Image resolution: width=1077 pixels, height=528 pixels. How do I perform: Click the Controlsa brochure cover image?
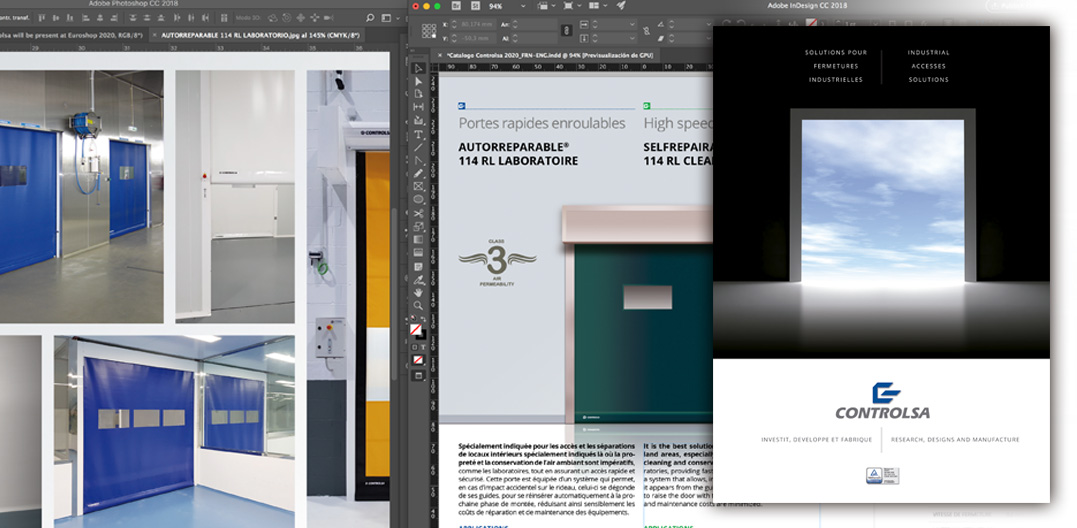(881, 264)
